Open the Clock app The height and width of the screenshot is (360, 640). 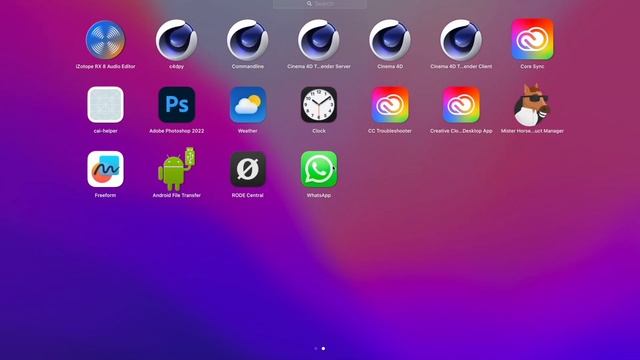[318, 104]
